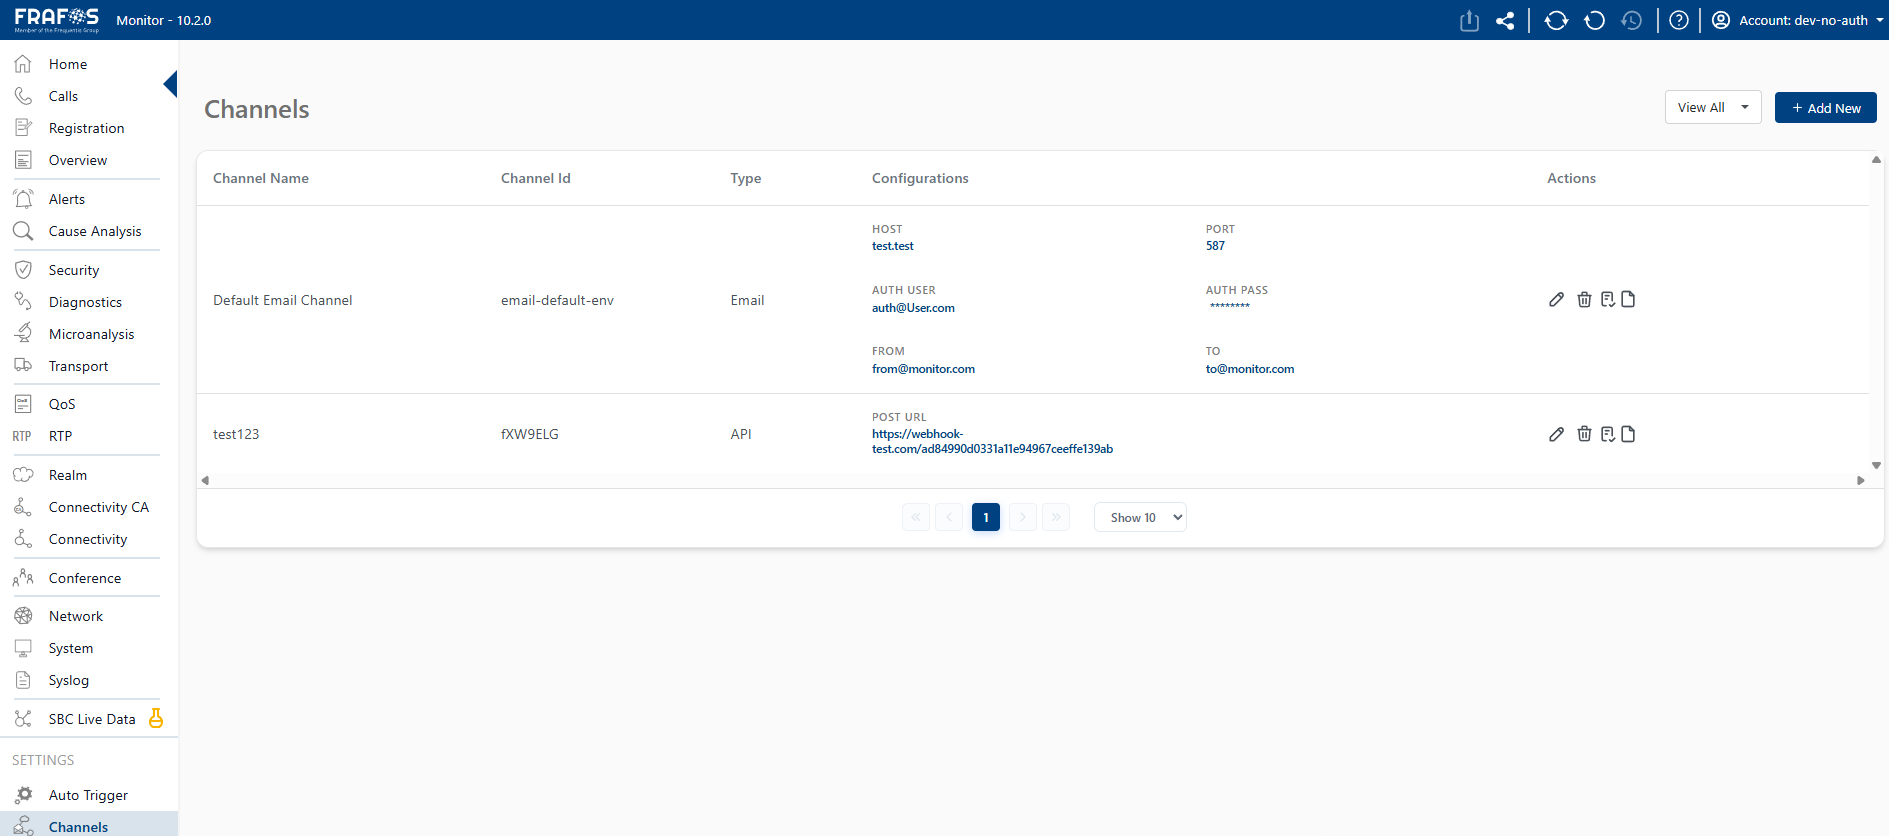The image size is (1889, 836).
Task: Click the export upload icon in header
Action: point(1469,20)
